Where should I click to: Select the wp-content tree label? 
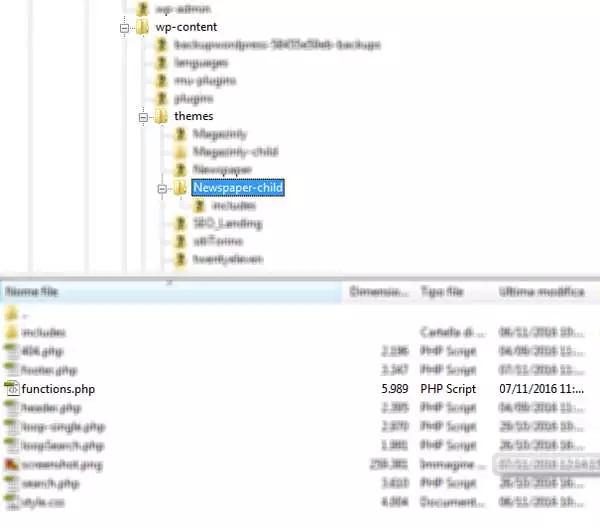point(186,27)
